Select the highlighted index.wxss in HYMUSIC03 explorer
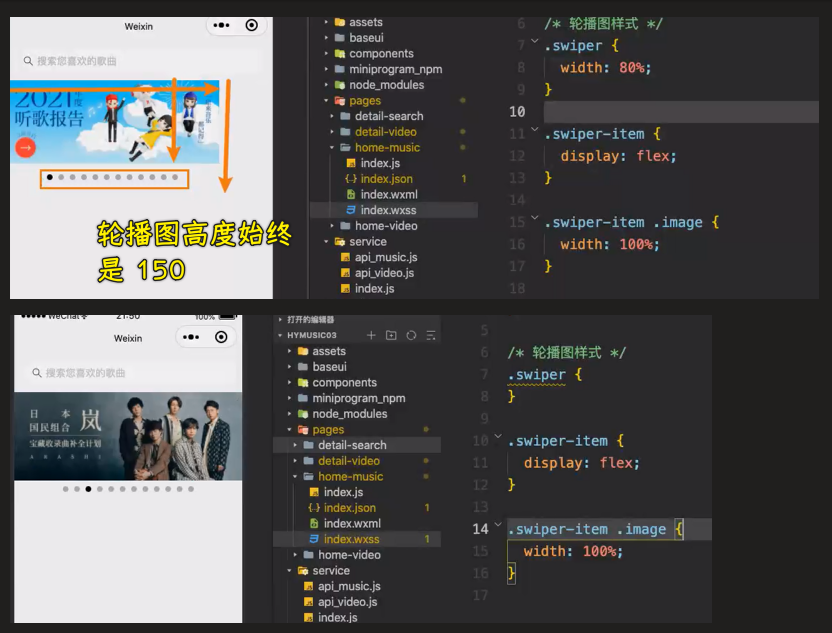This screenshot has height=633, width=832. (x=357, y=539)
